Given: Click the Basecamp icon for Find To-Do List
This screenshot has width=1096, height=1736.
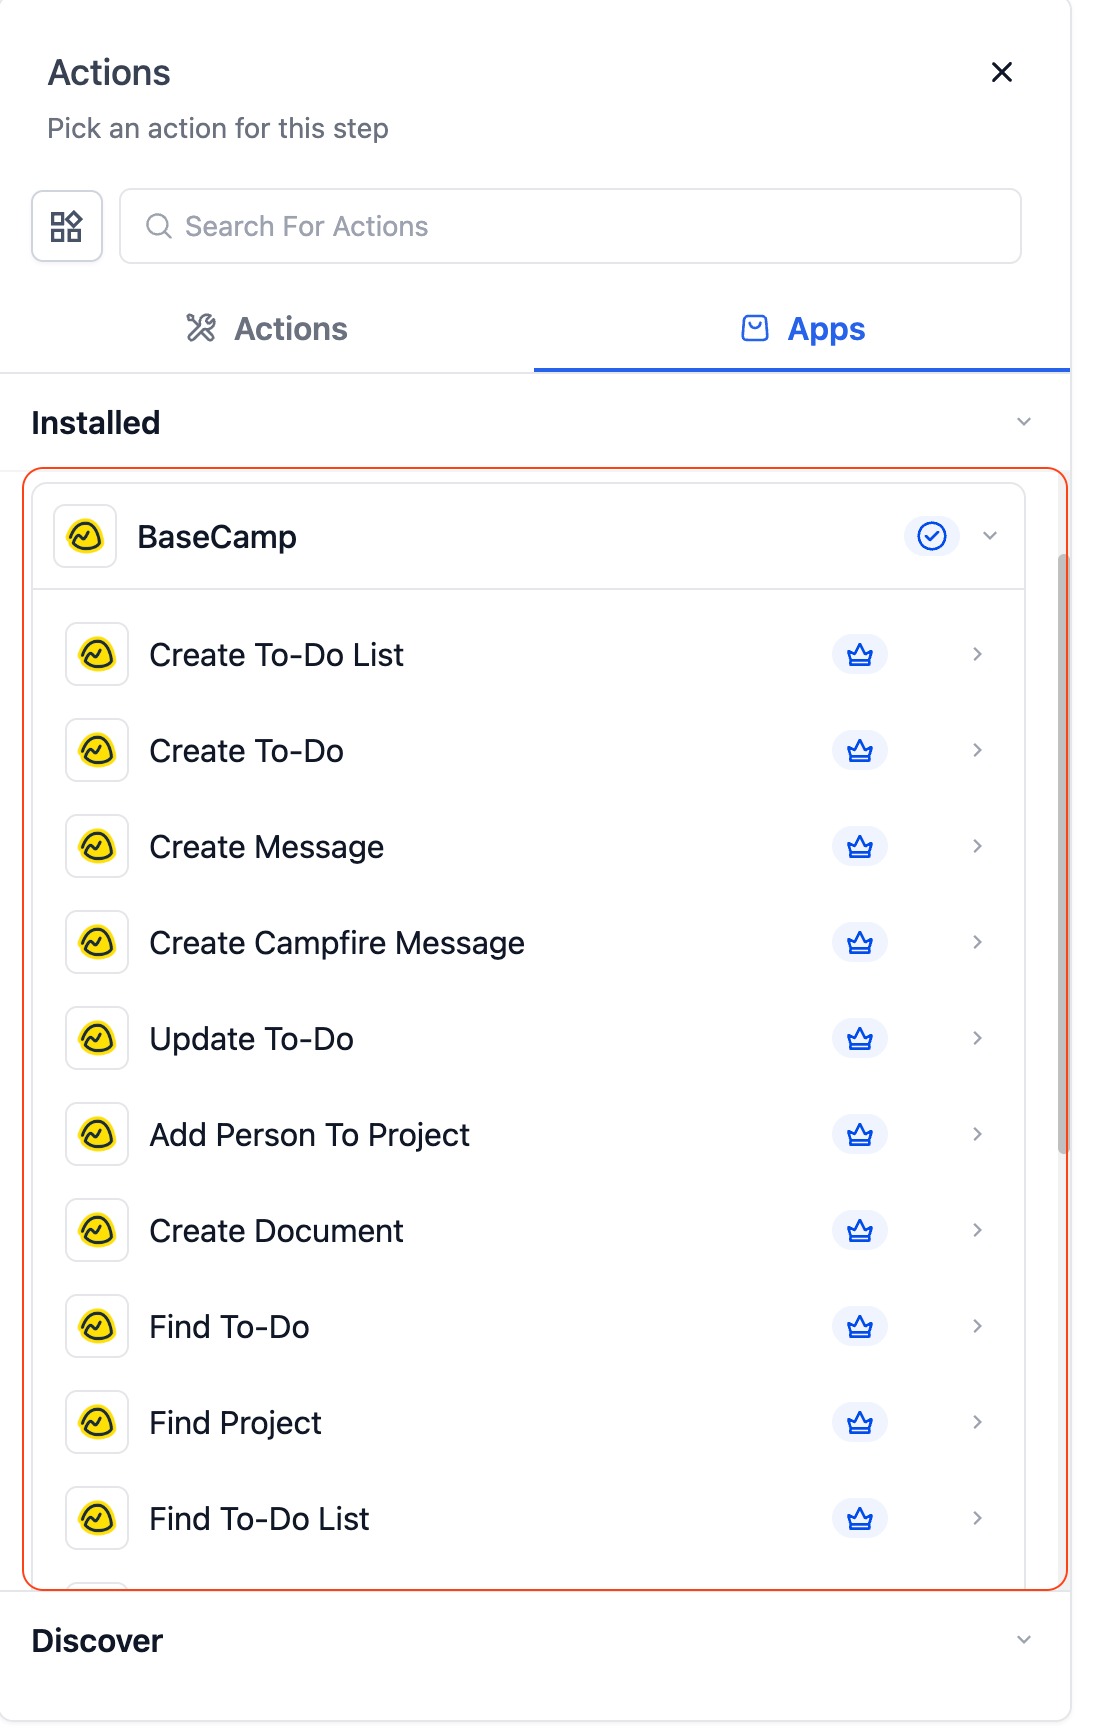Looking at the screenshot, I should tap(97, 1519).
